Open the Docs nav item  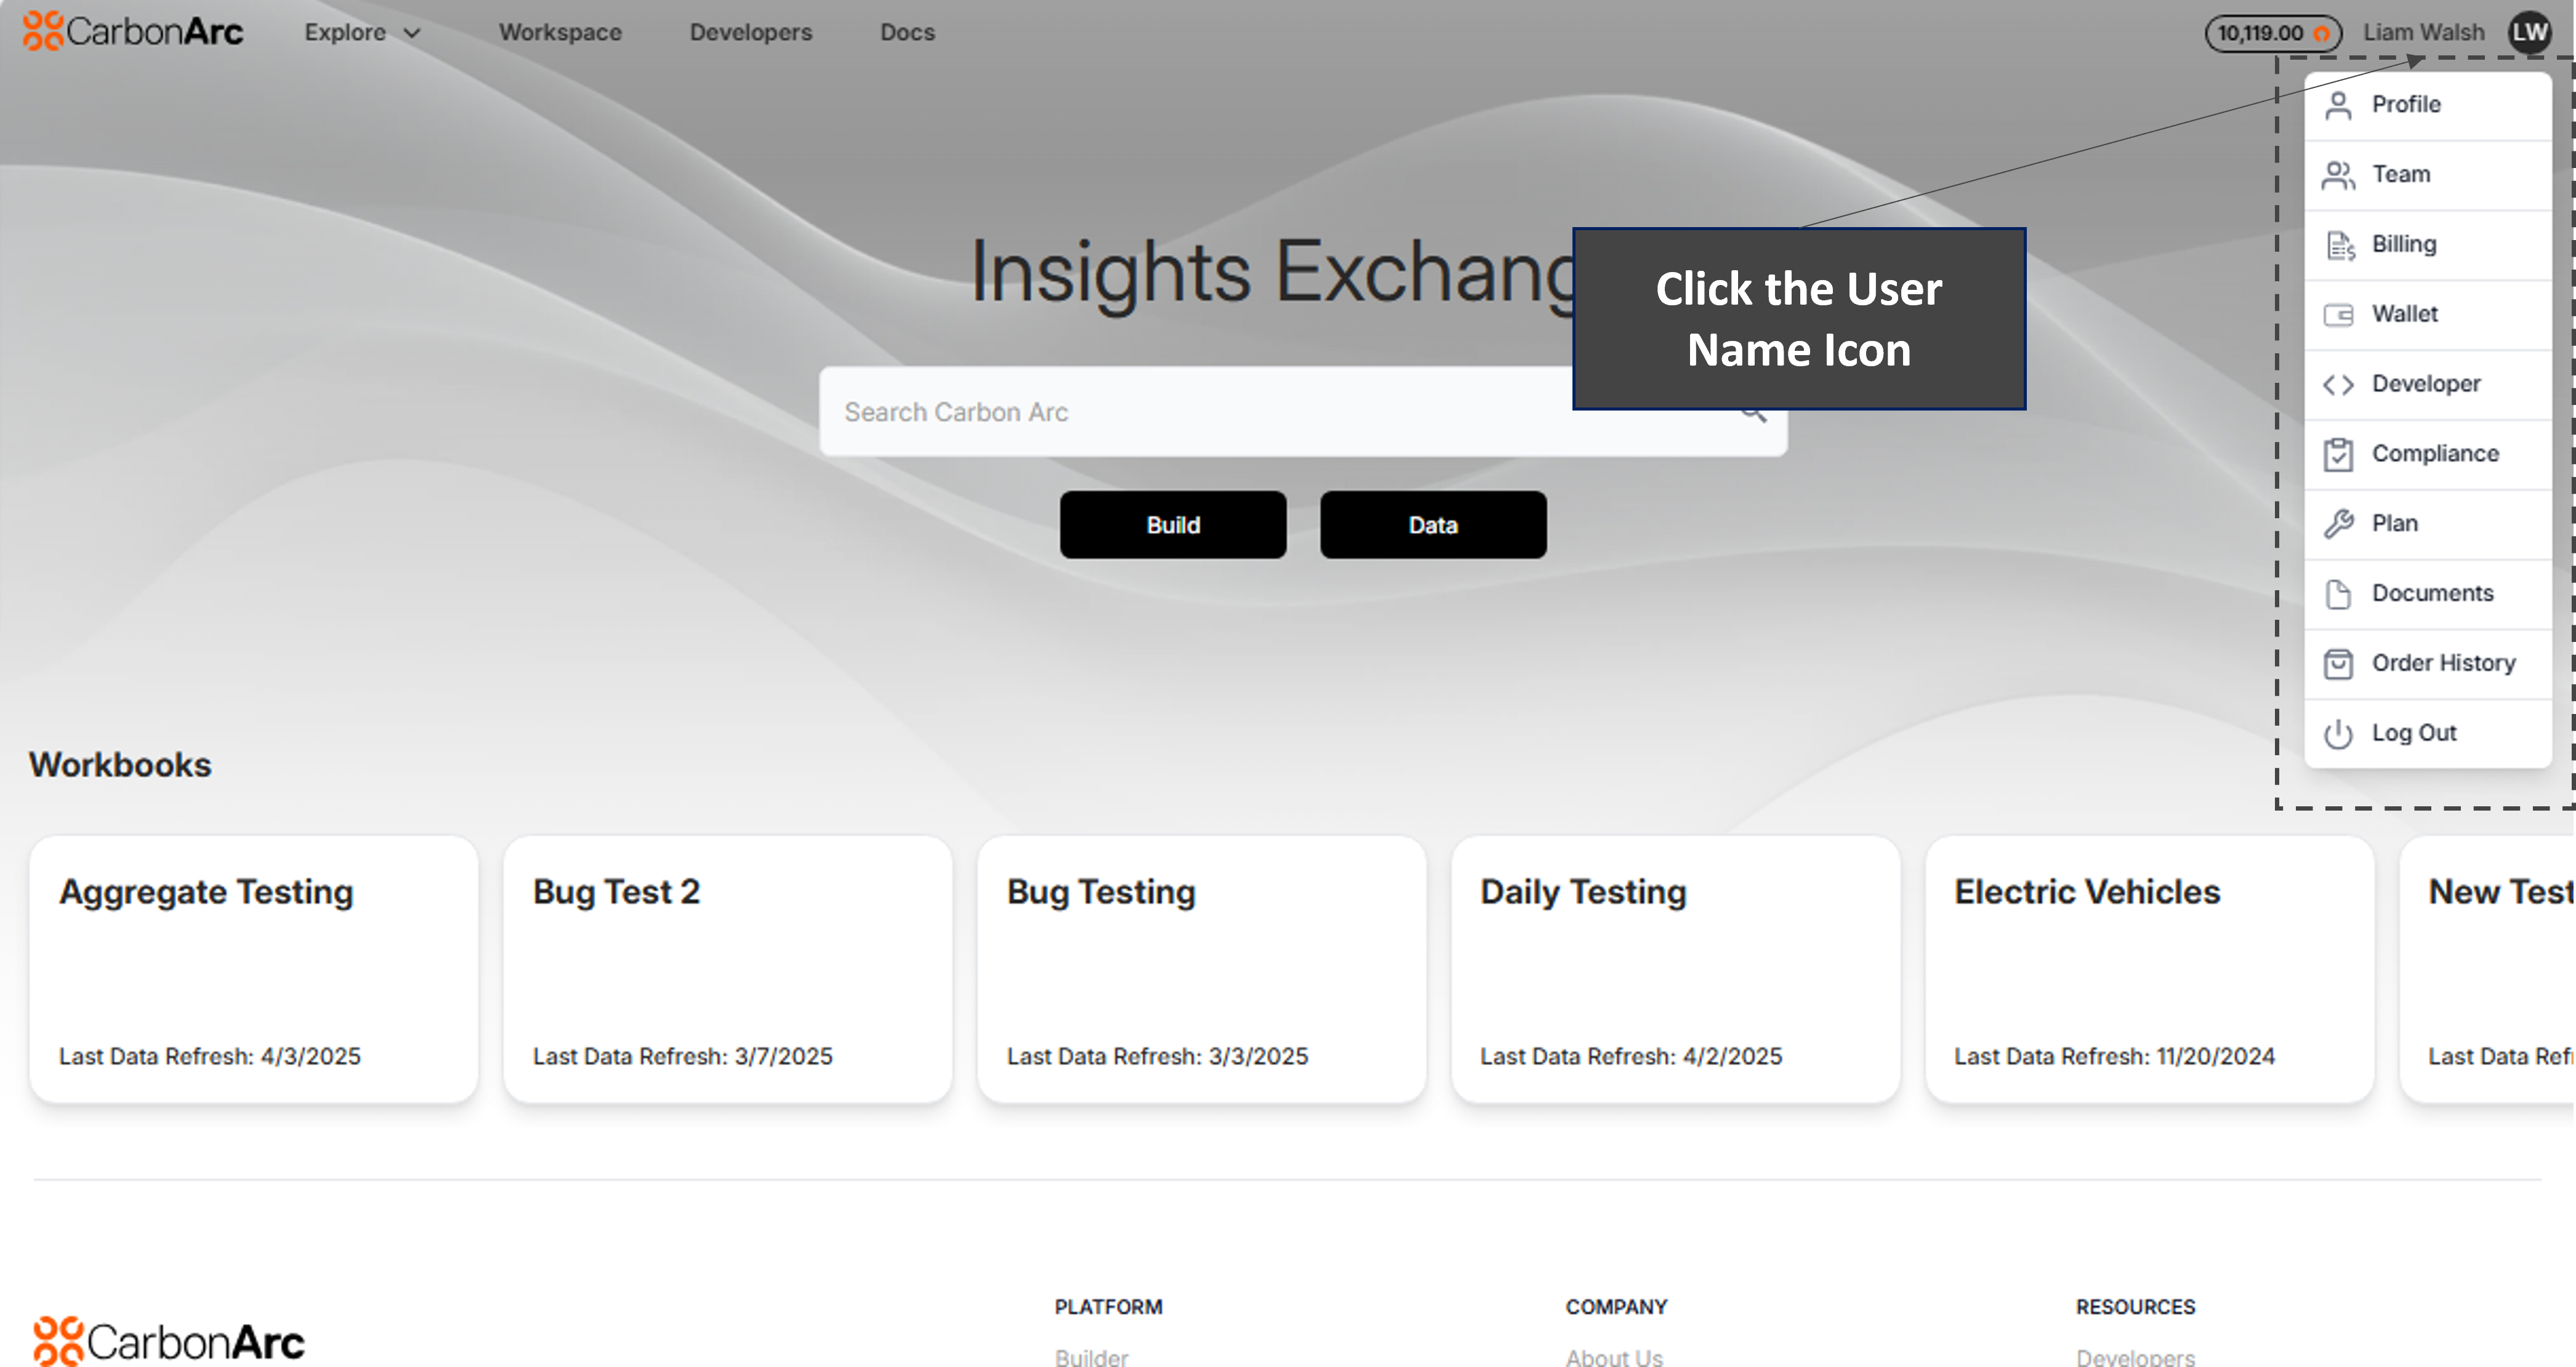click(x=907, y=32)
